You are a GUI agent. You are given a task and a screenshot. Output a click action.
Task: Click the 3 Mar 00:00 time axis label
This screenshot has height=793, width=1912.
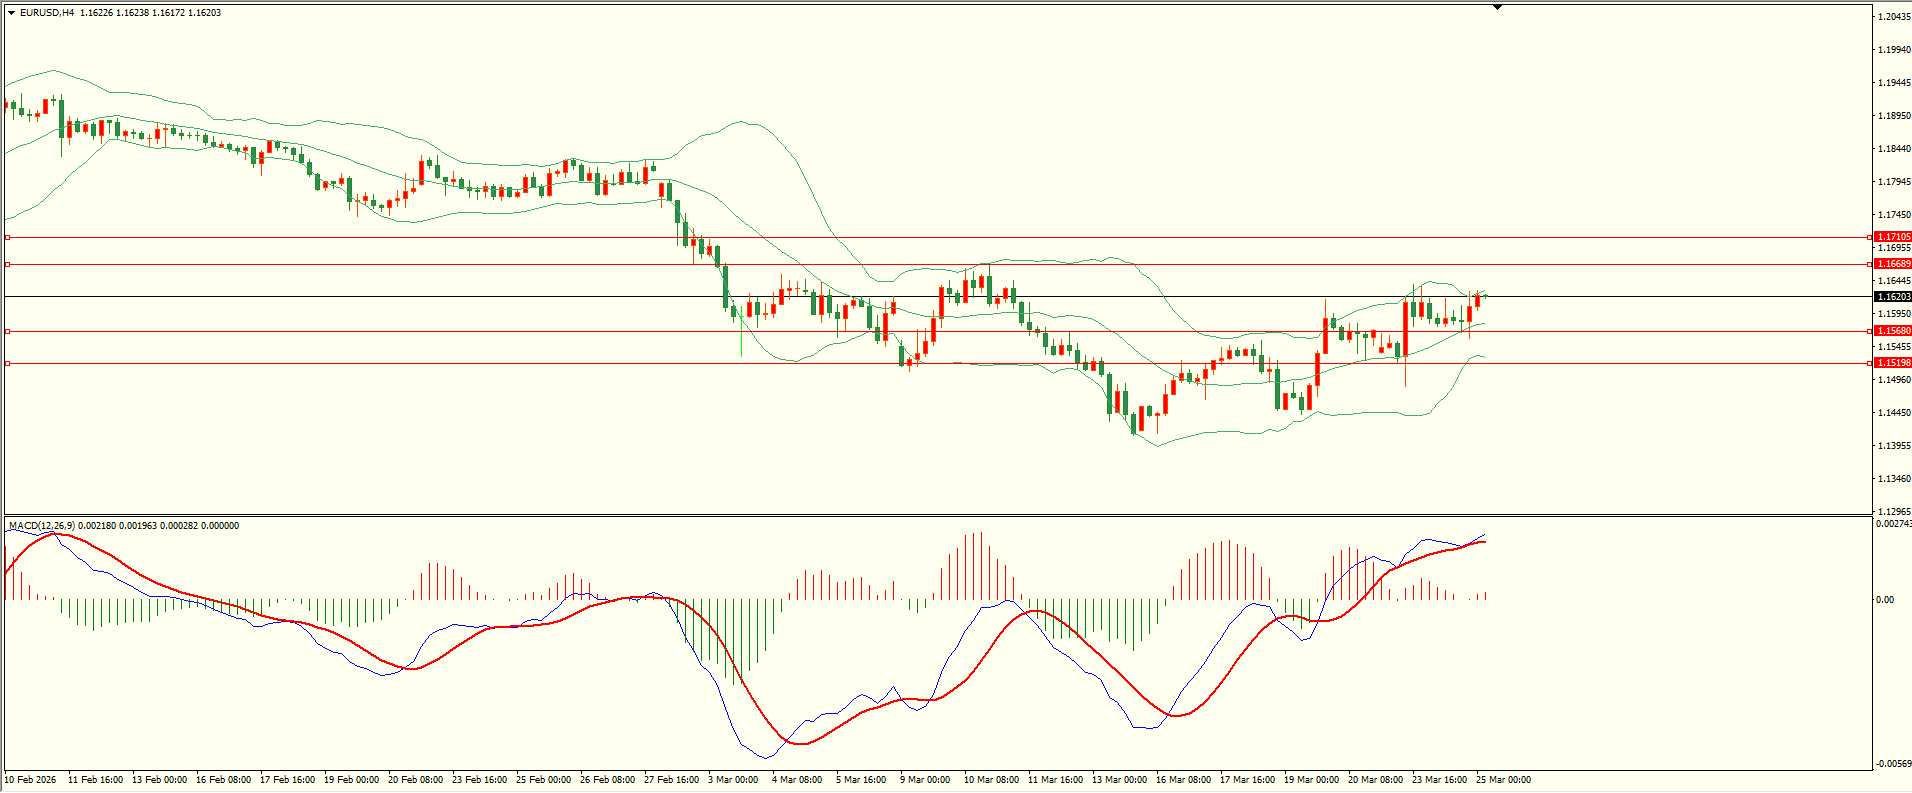pos(734,780)
